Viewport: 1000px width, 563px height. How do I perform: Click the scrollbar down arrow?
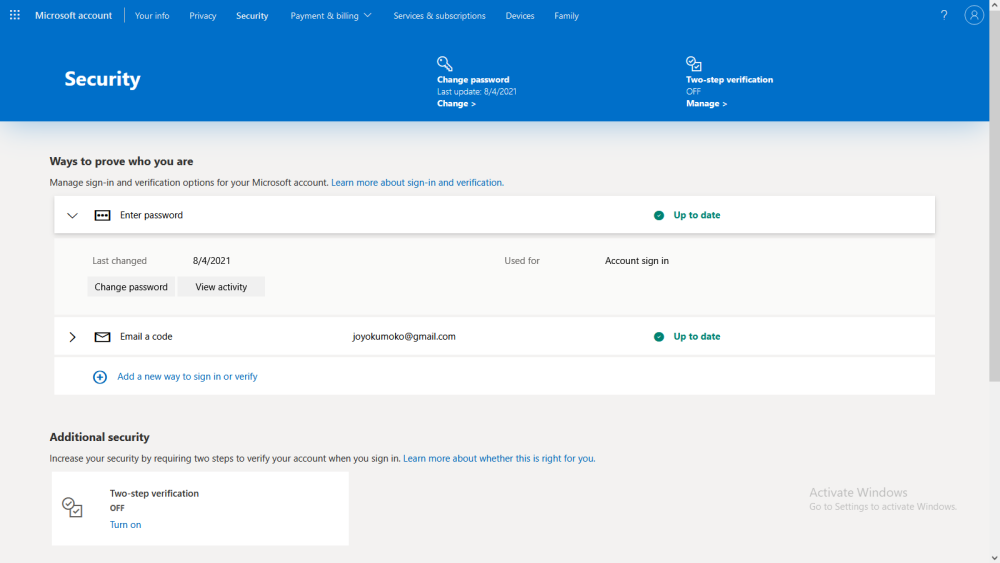(x=994, y=558)
